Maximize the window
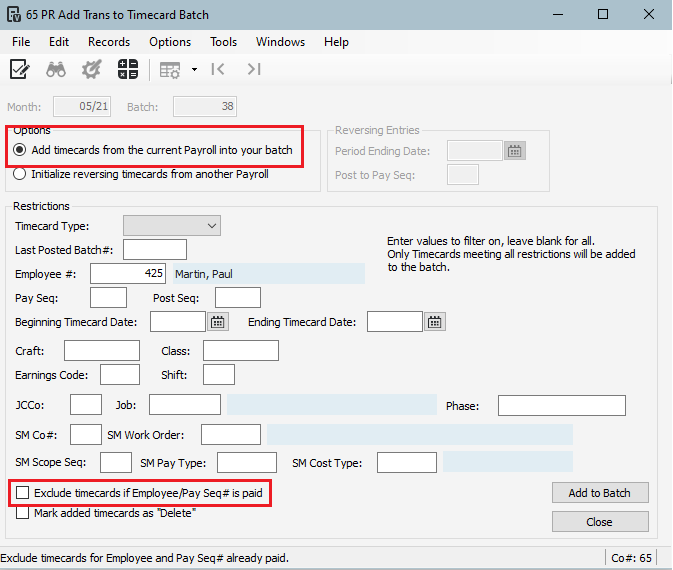673x570 pixels. [x=603, y=14]
